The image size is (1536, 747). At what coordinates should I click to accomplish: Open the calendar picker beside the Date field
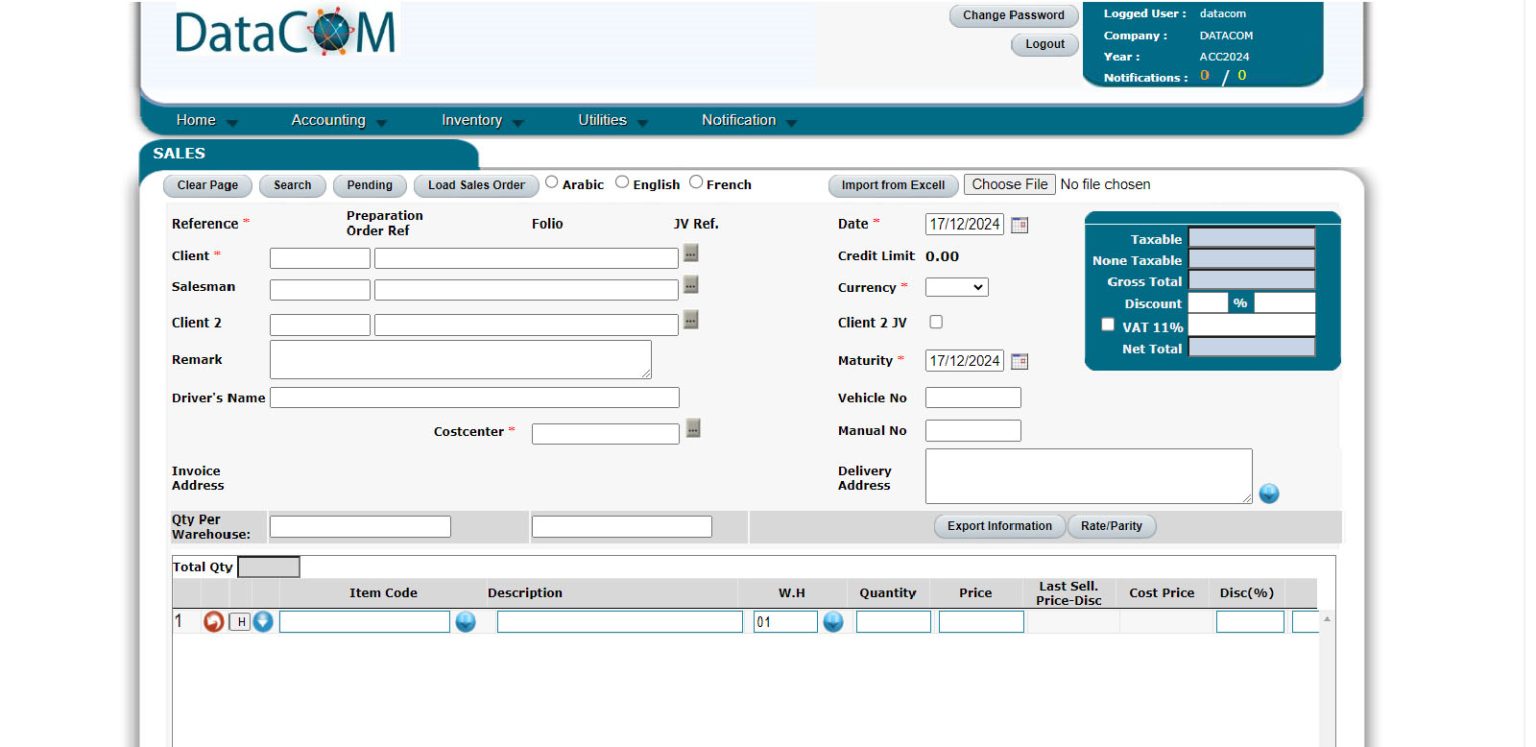click(1019, 223)
